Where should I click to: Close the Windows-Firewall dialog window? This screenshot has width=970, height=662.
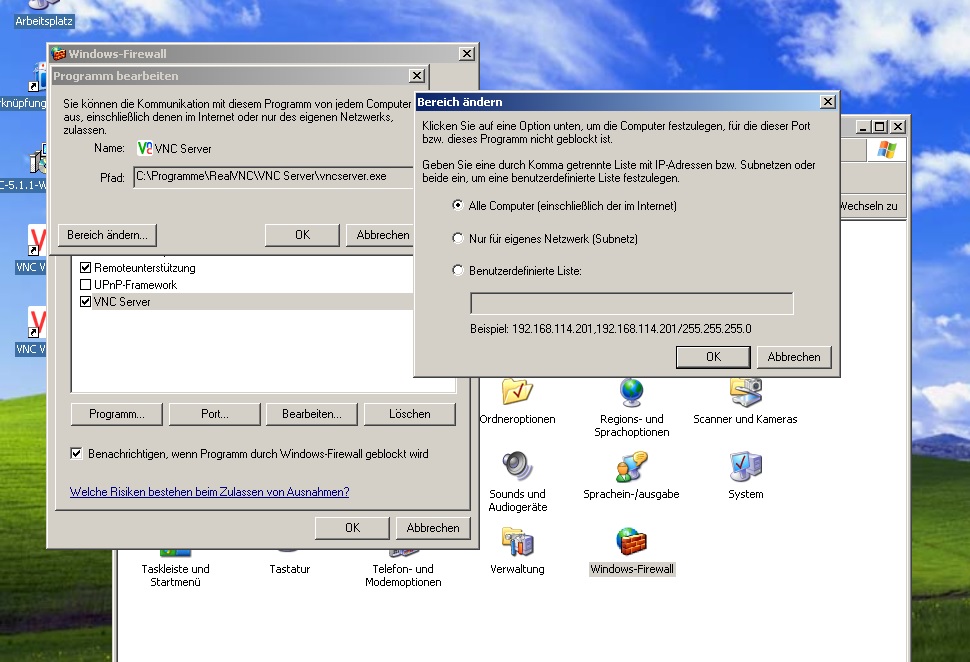pos(467,54)
